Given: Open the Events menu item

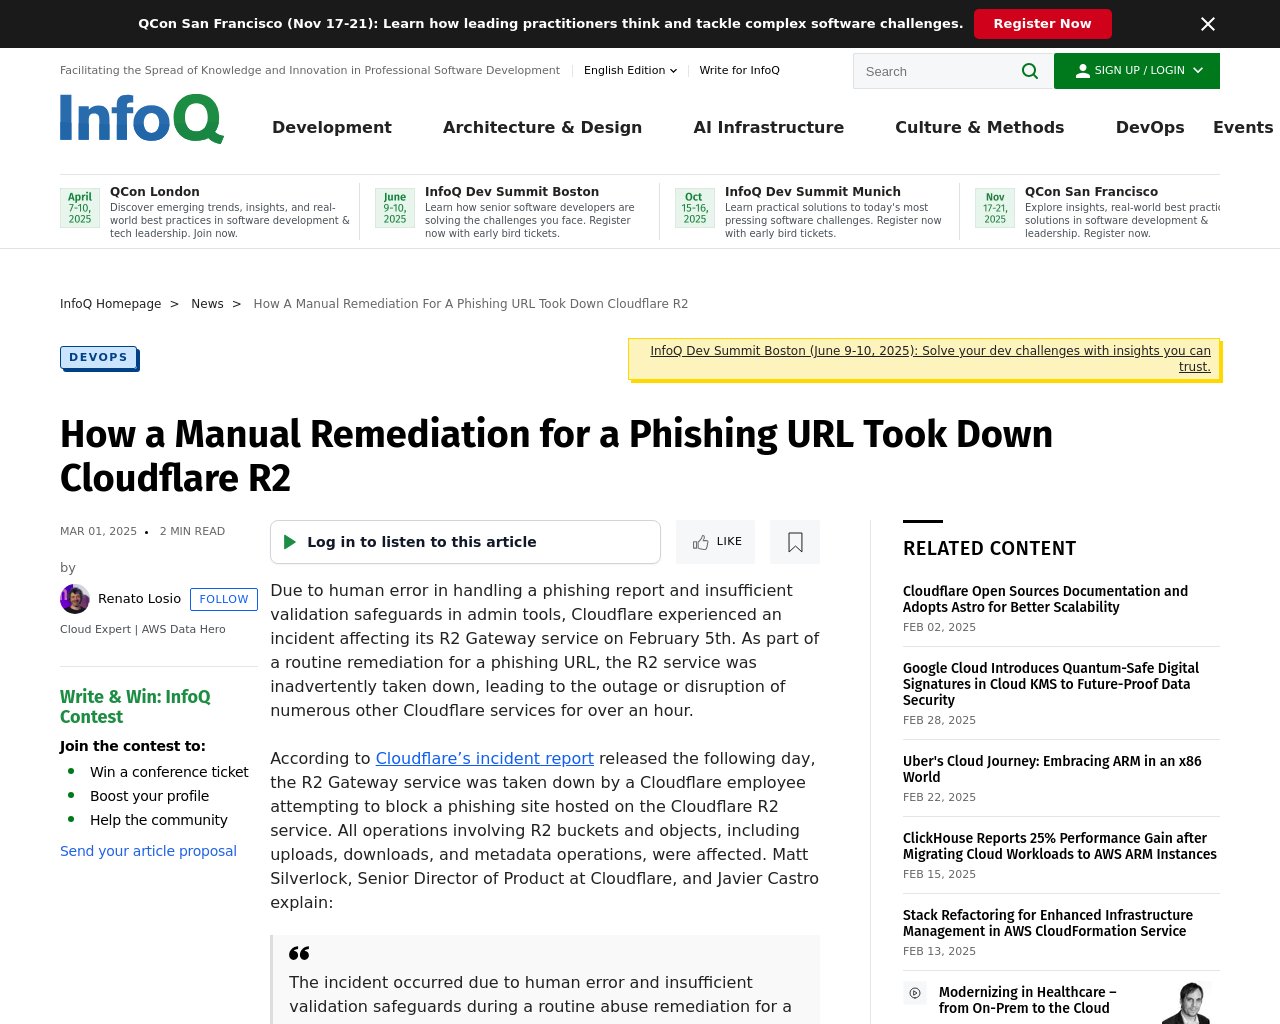Looking at the screenshot, I should tap(1243, 127).
